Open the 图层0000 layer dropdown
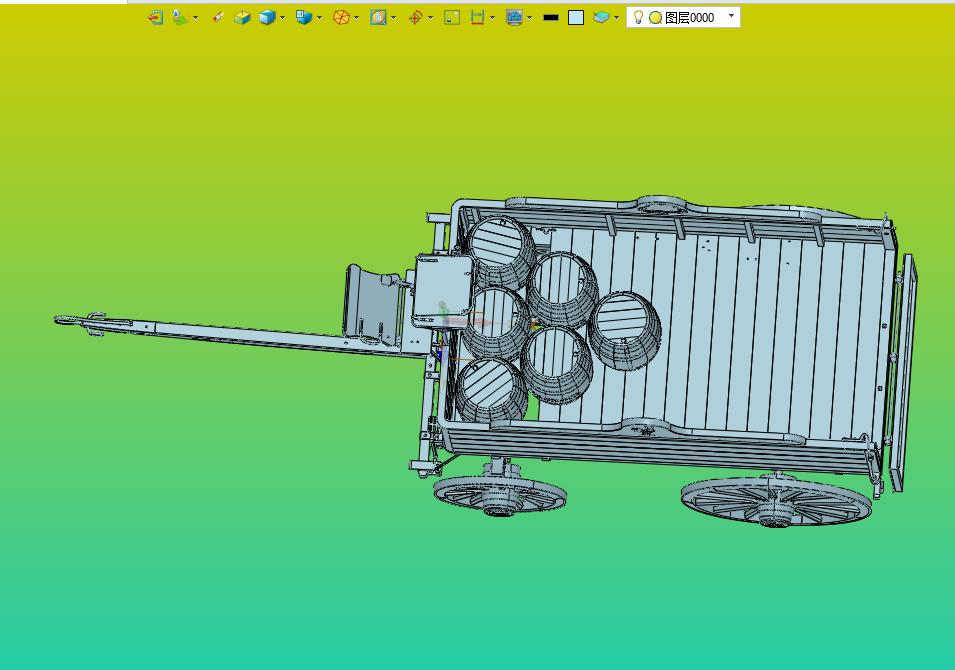 731,16
